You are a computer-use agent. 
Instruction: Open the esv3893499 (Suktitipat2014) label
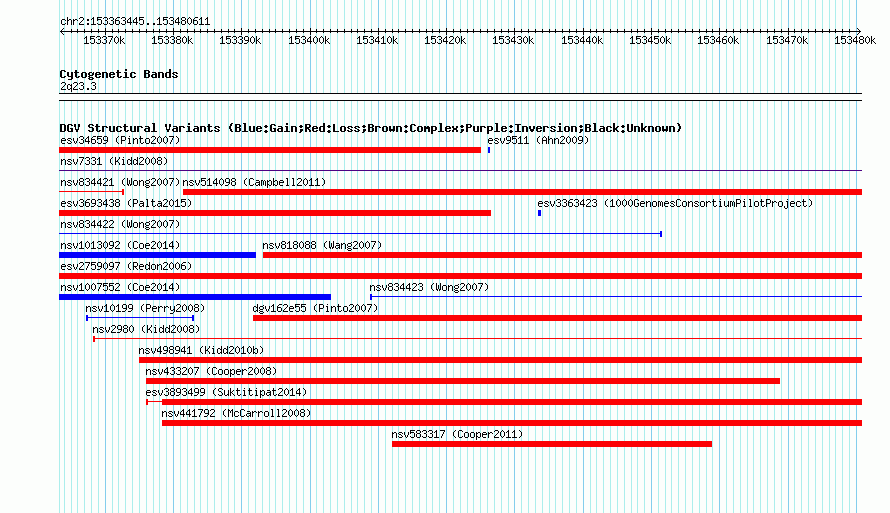pyautogui.click(x=226, y=392)
